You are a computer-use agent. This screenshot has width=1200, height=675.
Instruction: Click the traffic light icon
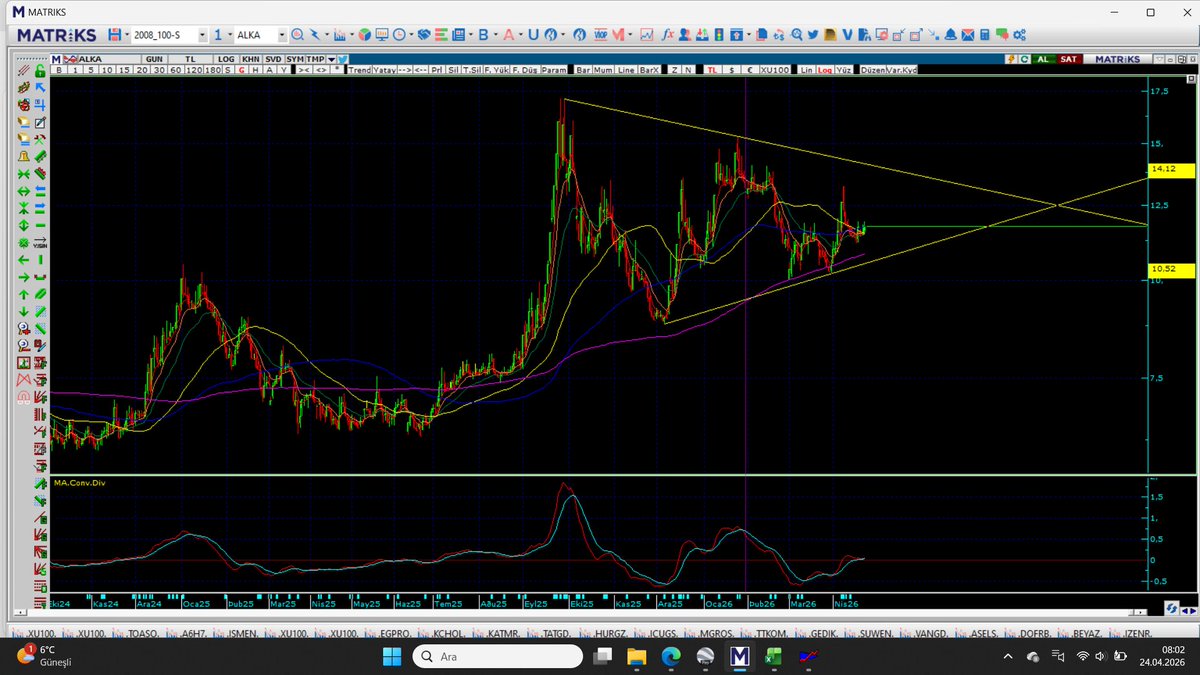[718, 35]
